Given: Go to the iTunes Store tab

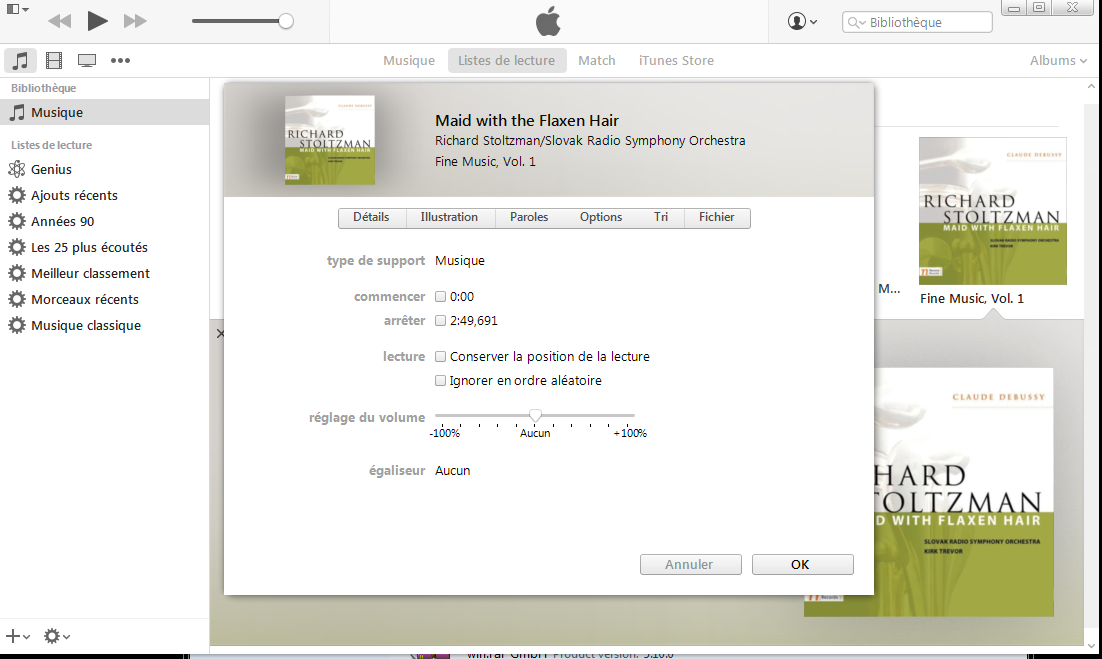Looking at the screenshot, I should point(676,60).
